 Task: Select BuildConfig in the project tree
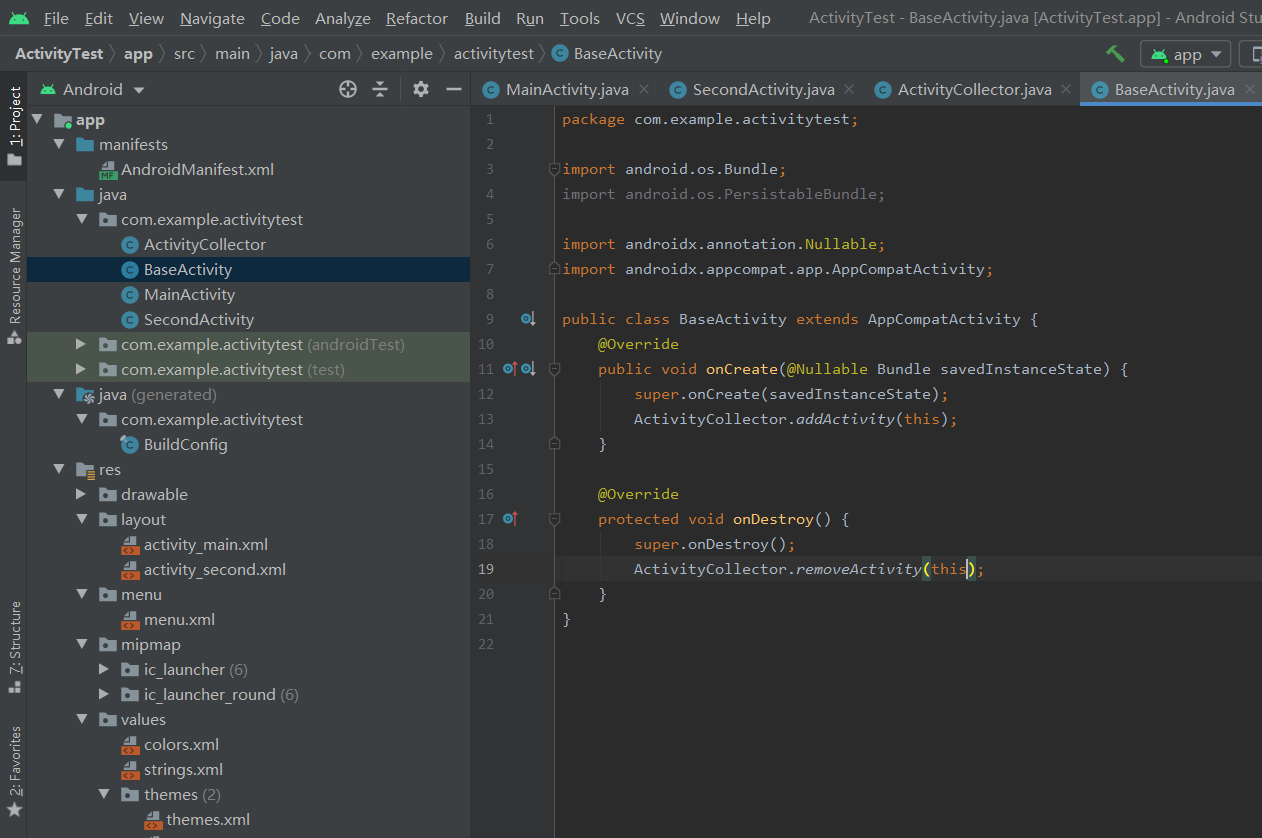186,445
